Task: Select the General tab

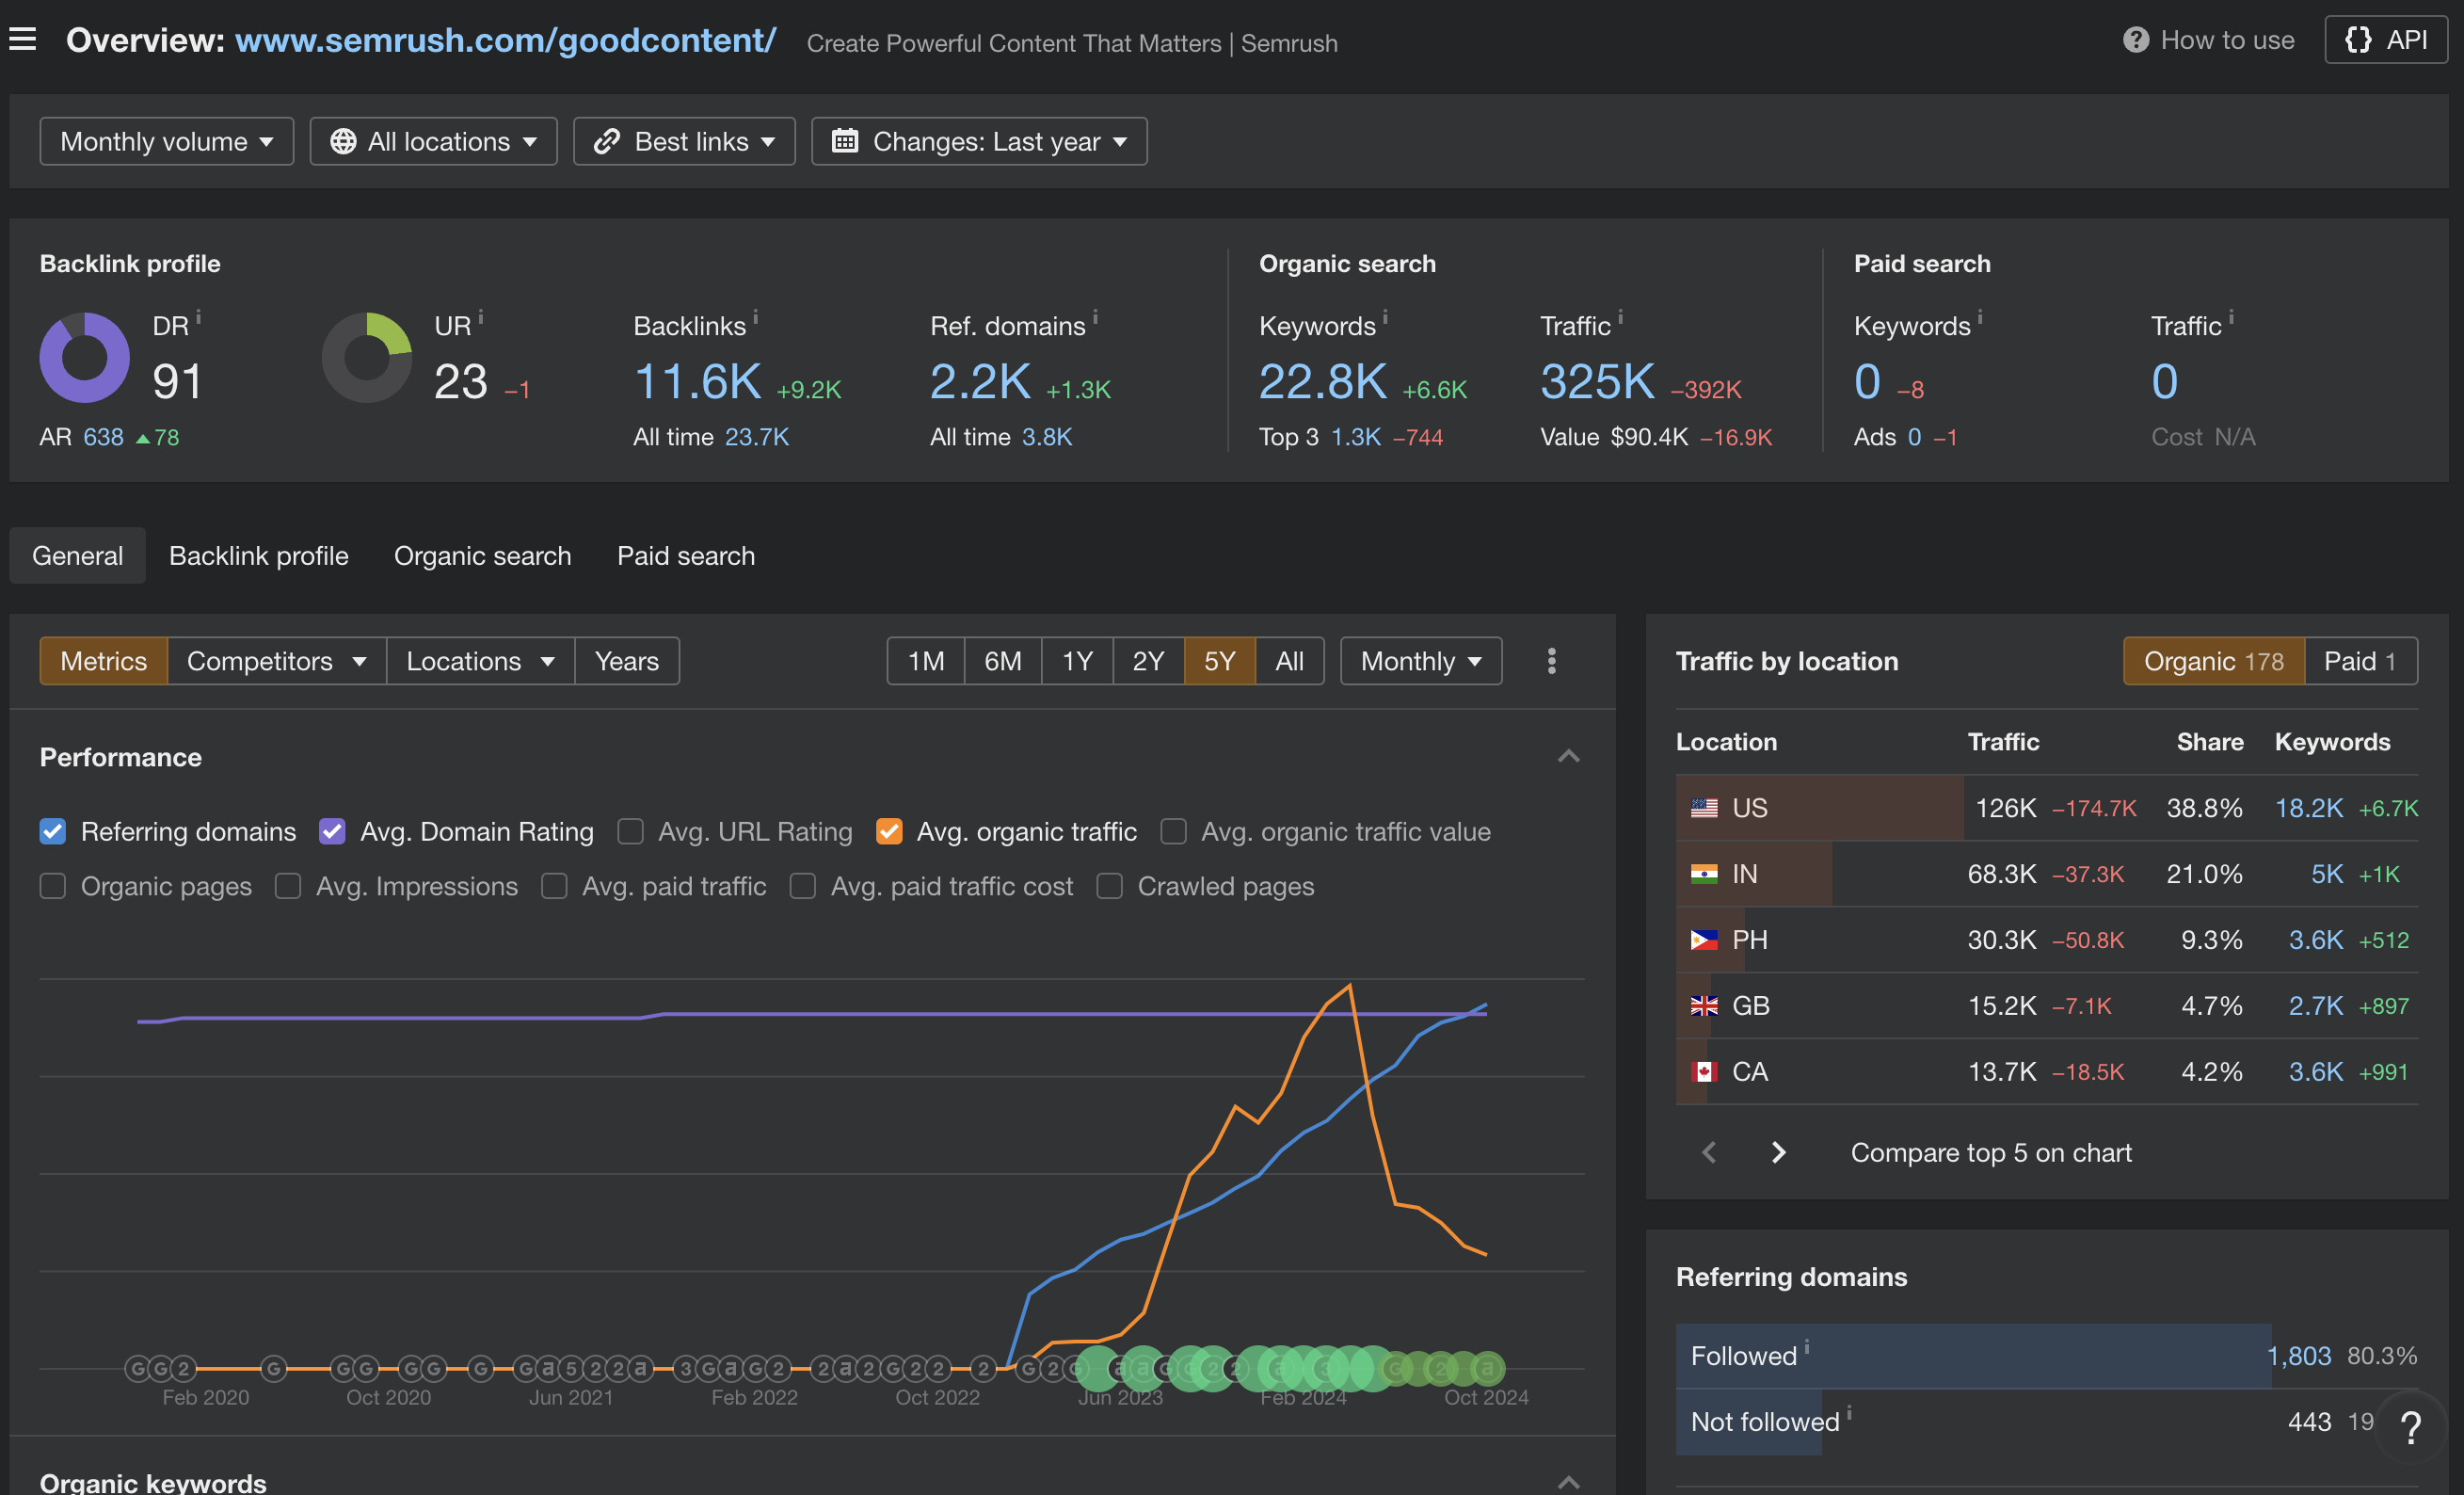Action: point(78,556)
